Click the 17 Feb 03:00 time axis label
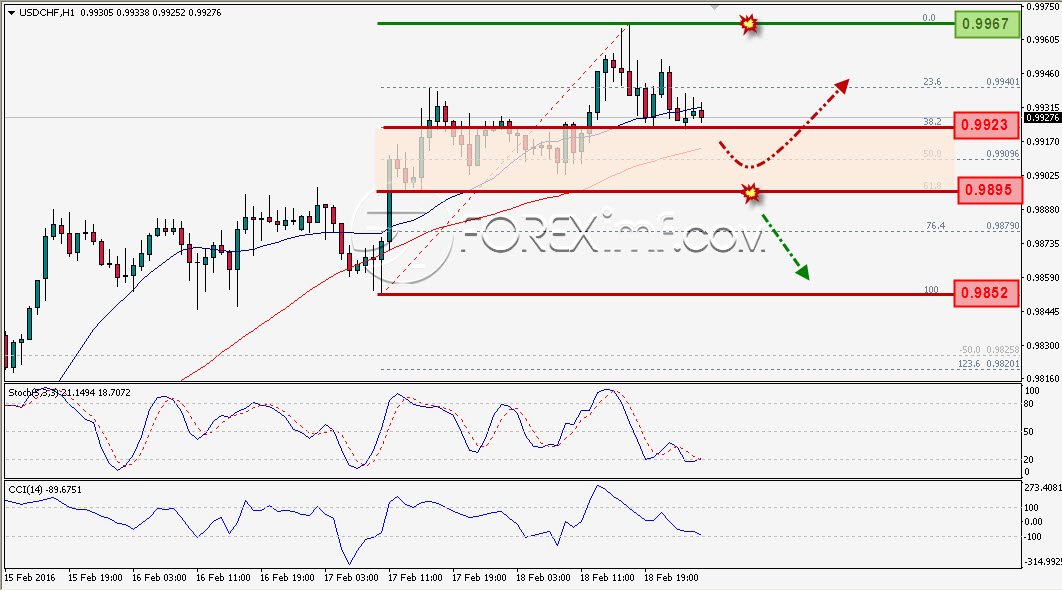The height and width of the screenshot is (591, 1062). pyautogui.click(x=351, y=578)
